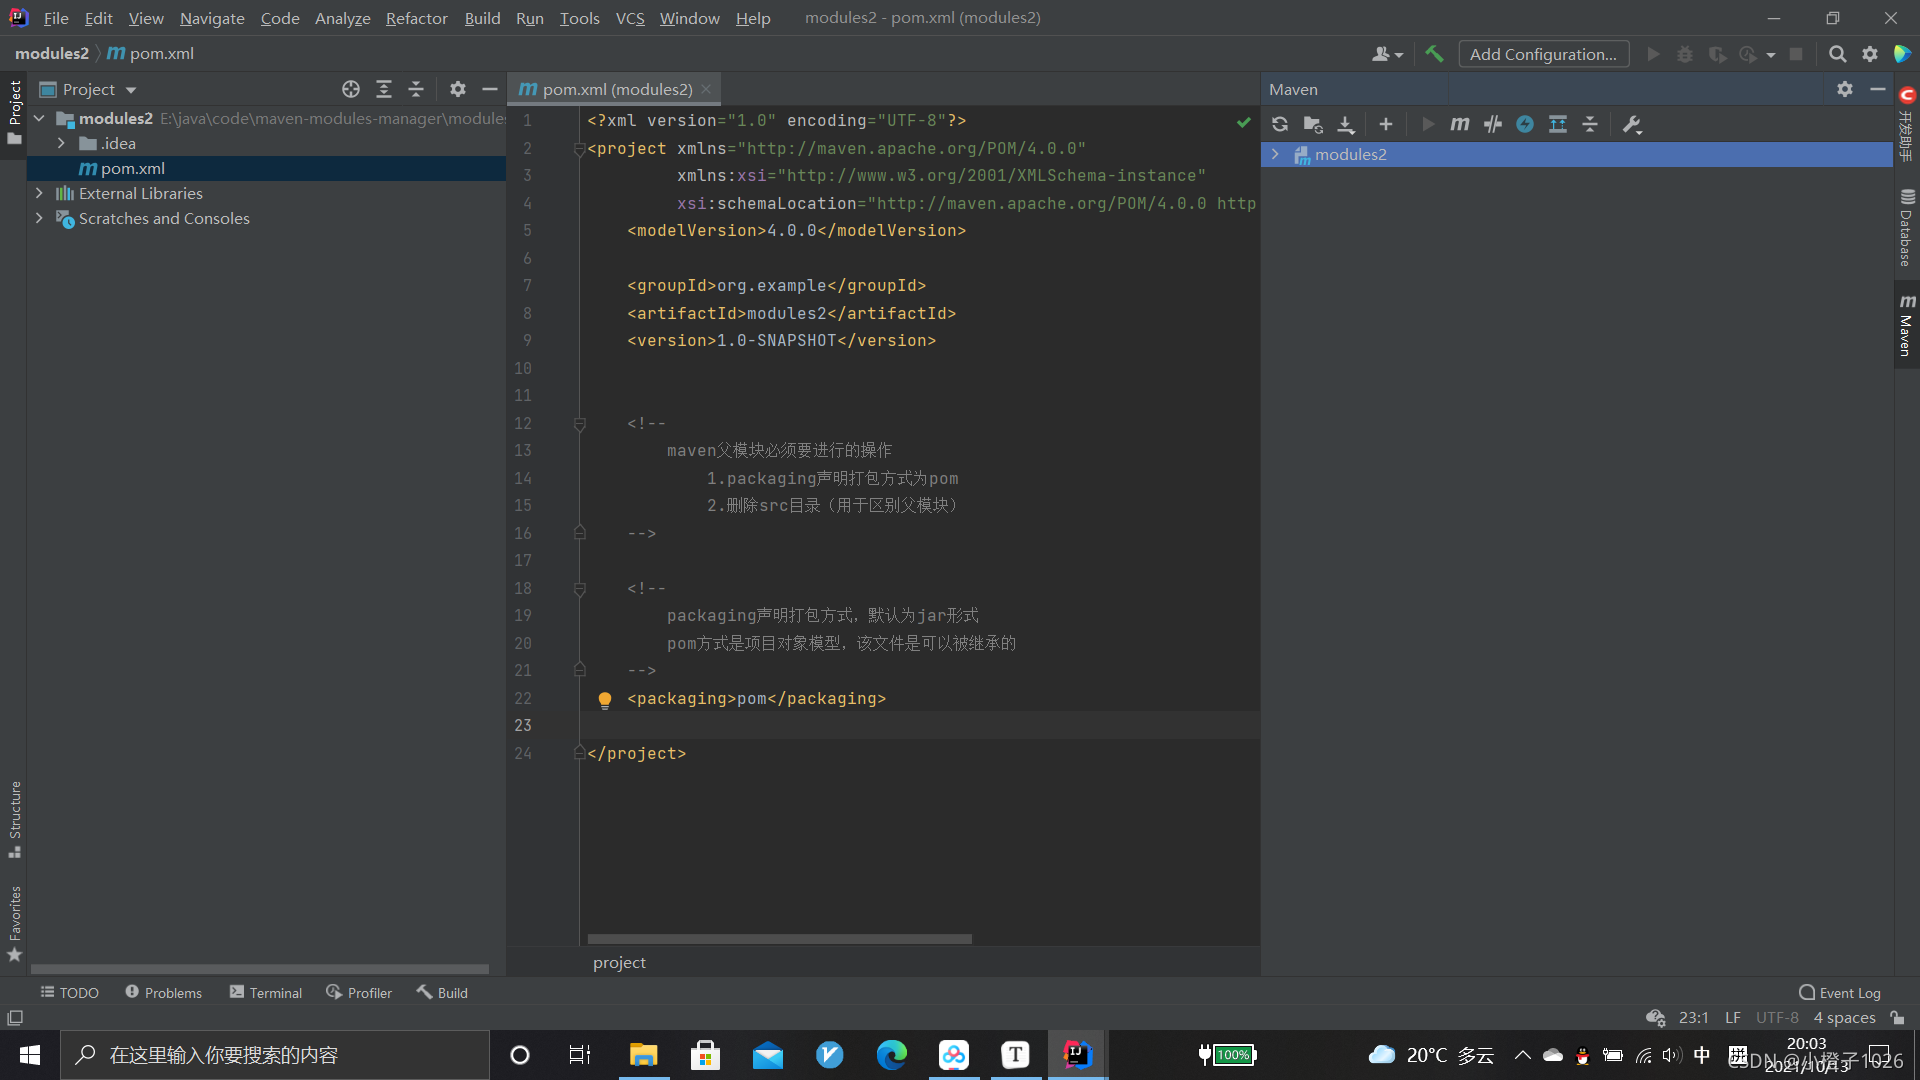The image size is (1920, 1080).
Task: Toggle tool window quick access button
Action: [x=15, y=1018]
